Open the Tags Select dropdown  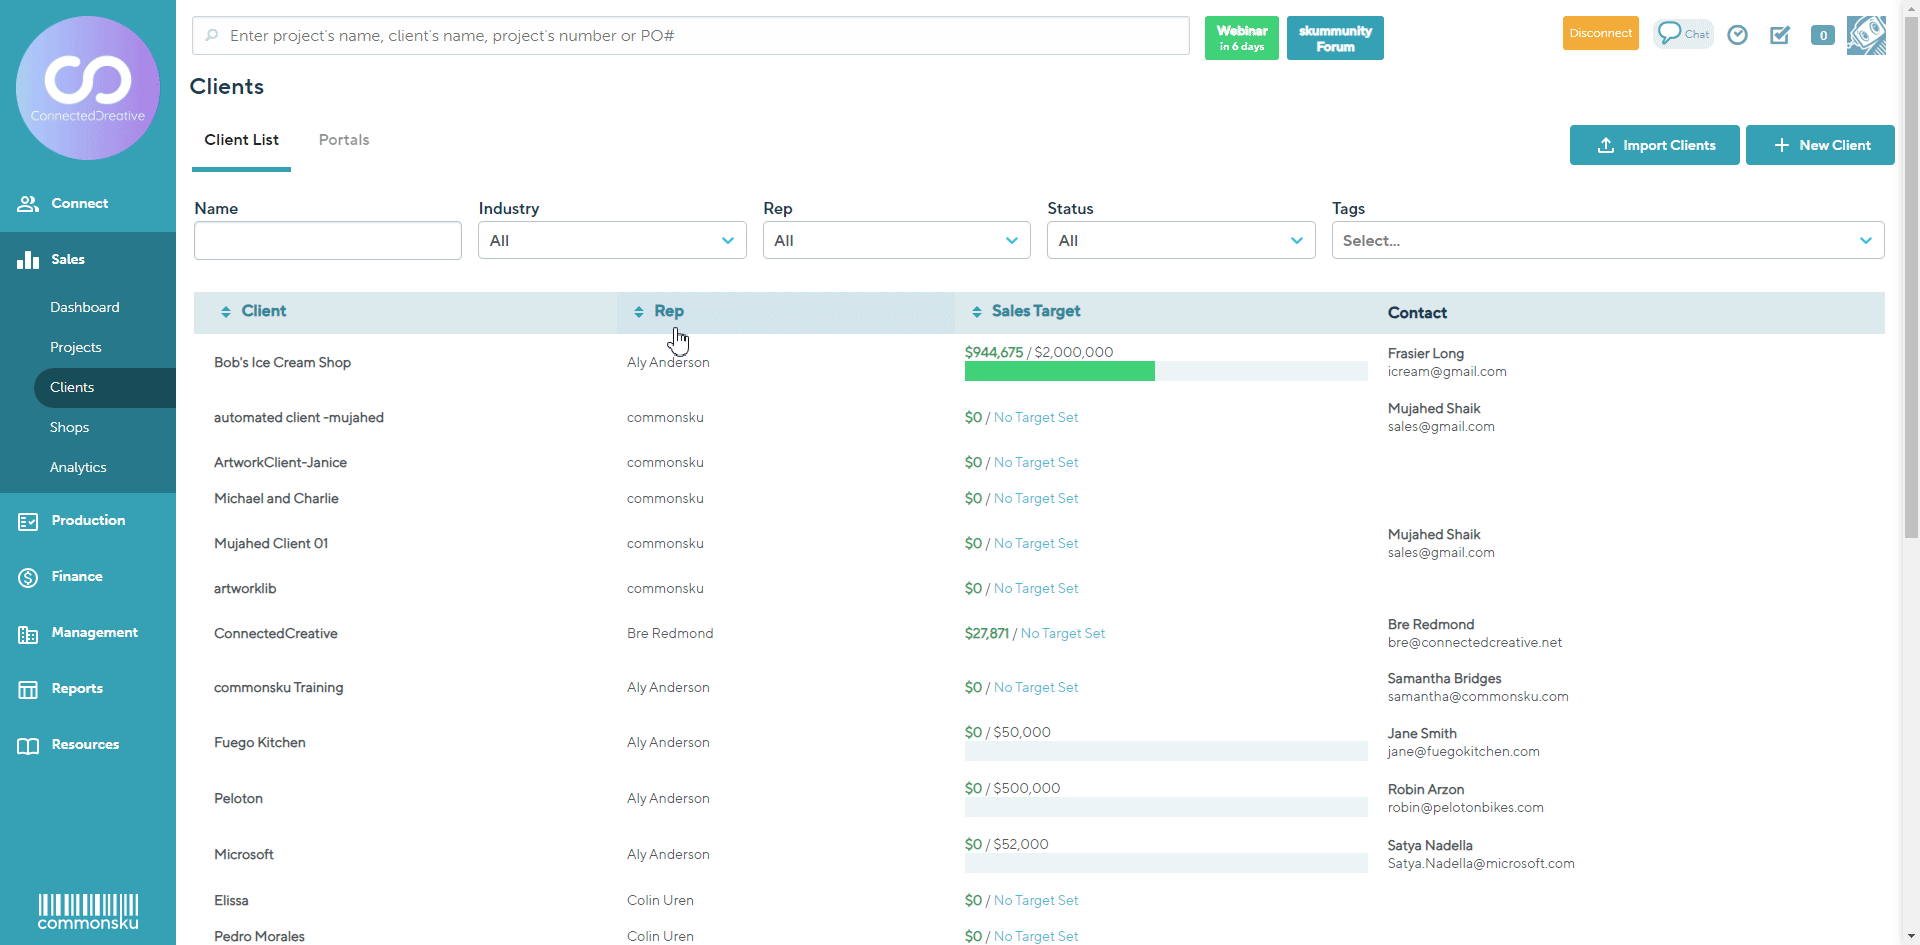point(1607,240)
